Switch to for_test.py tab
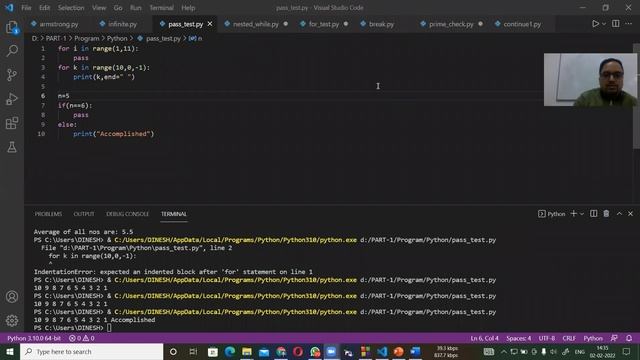The height and width of the screenshot is (360, 640). (x=324, y=24)
